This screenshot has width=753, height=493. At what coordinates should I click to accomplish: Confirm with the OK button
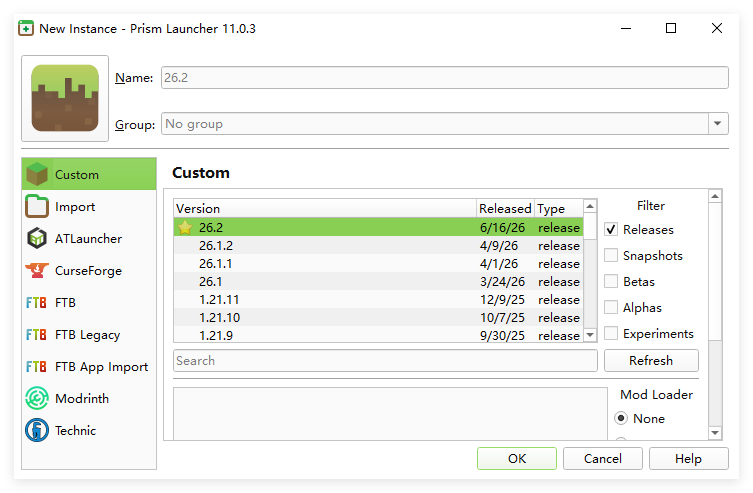click(517, 458)
